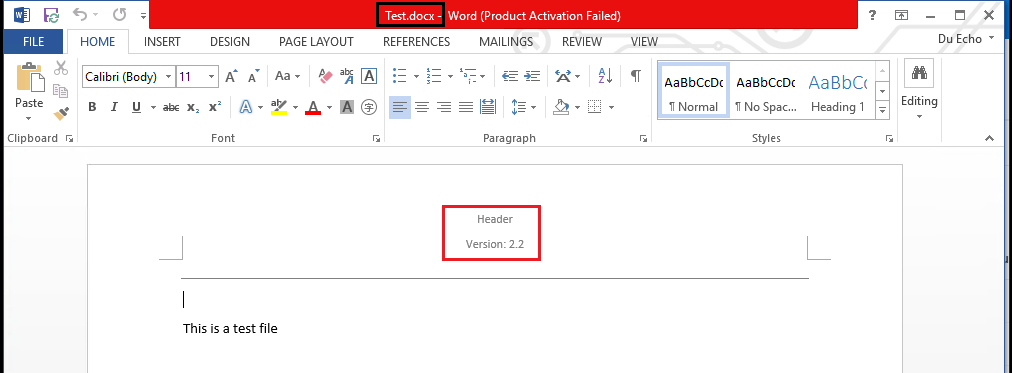Clear all formatting eraser icon

pos(325,76)
